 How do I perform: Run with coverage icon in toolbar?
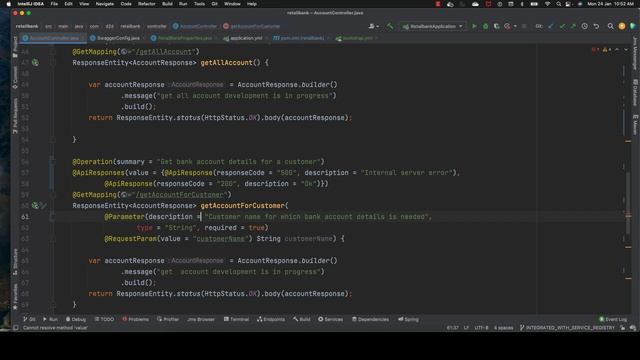(496, 26)
